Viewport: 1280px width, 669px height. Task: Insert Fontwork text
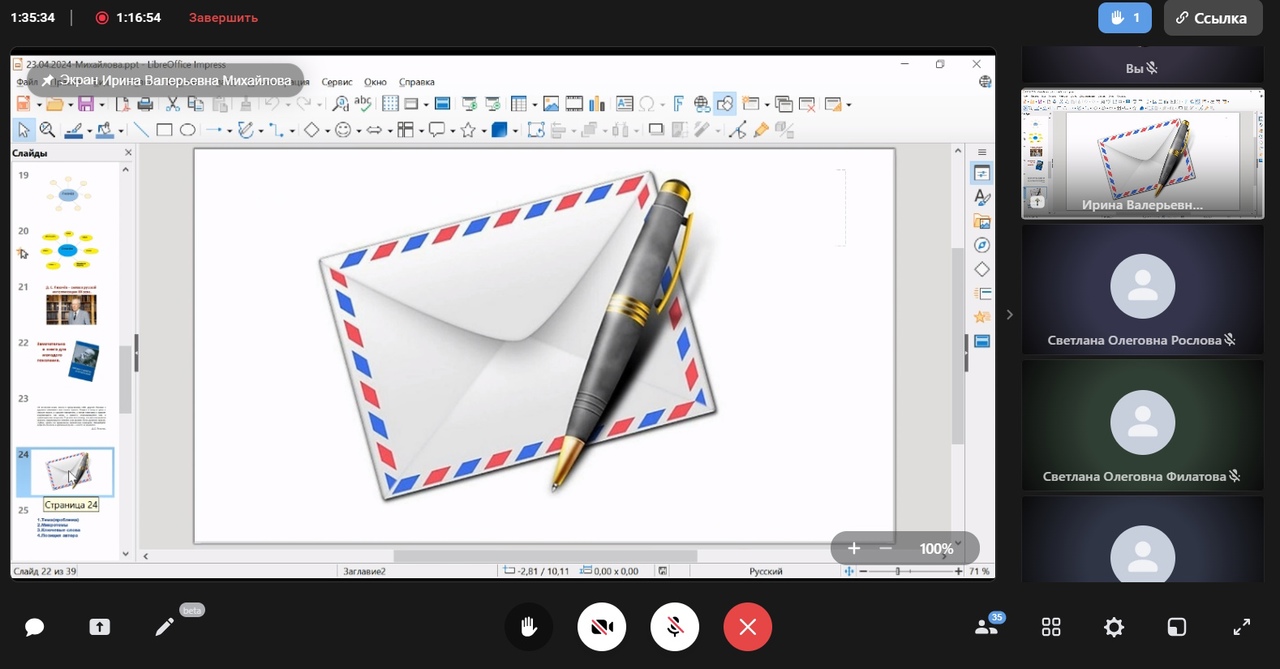[x=679, y=104]
